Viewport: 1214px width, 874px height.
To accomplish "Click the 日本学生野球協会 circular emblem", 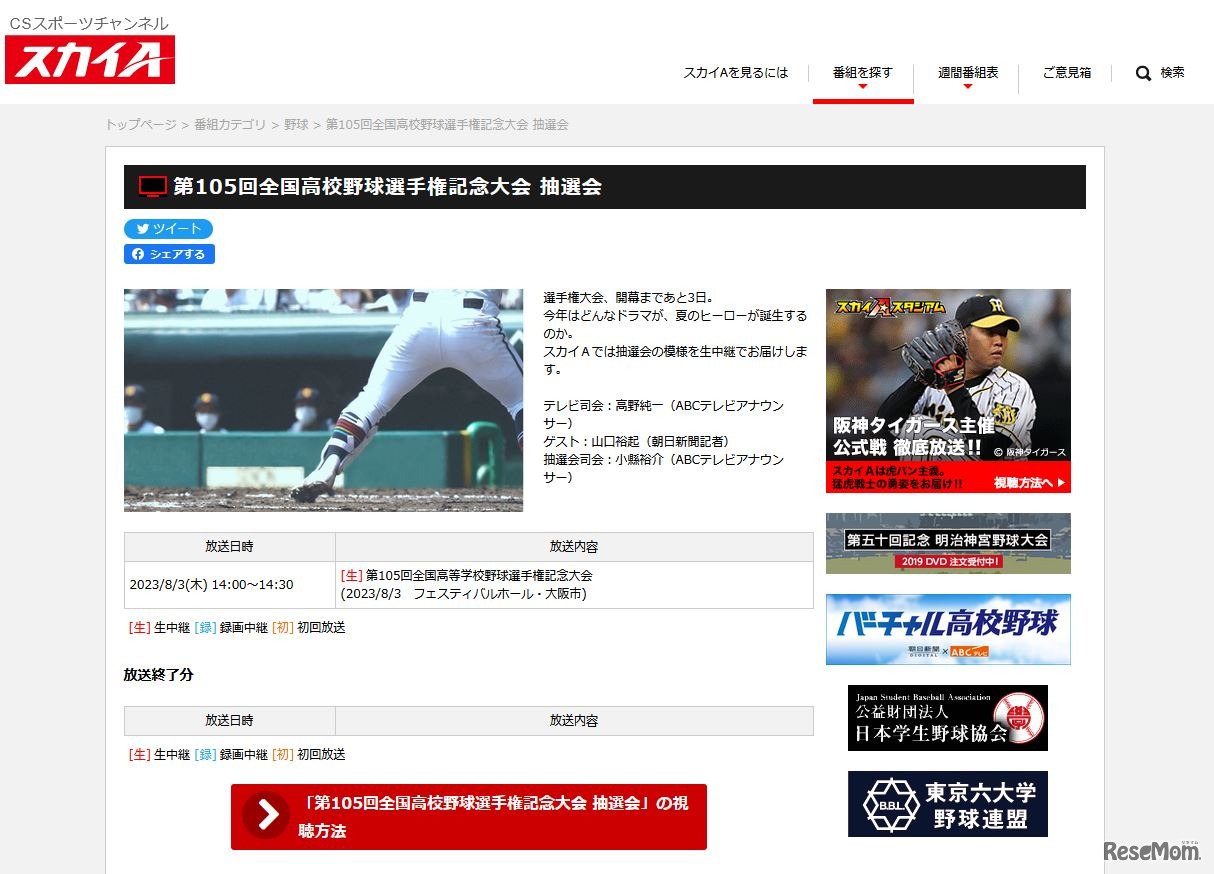I will [x=1016, y=716].
